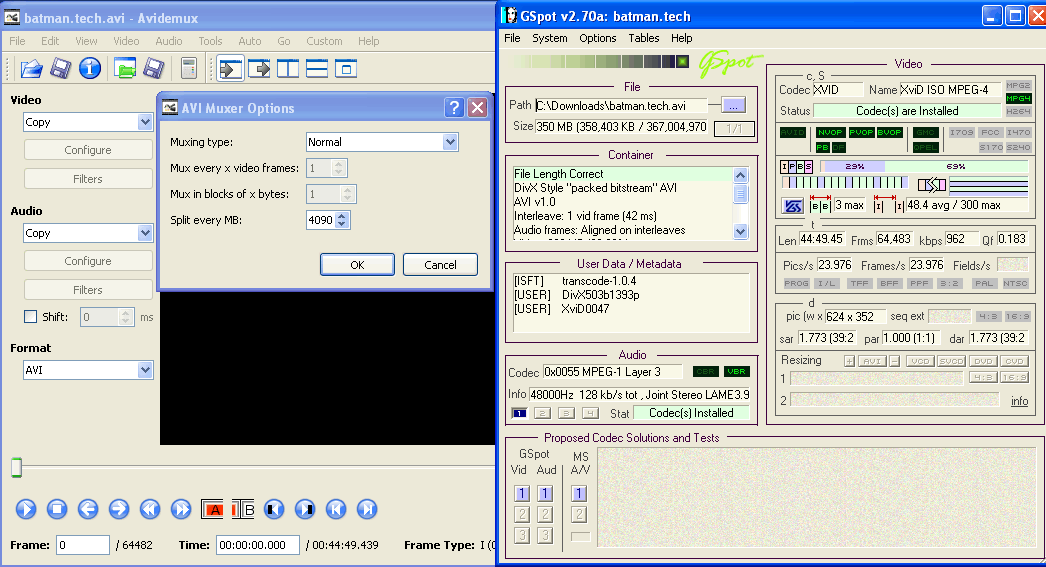This screenshot has height=567, width=1046.
Task: Increase Split every MB spinner value
Action: [x=342, y=215]
